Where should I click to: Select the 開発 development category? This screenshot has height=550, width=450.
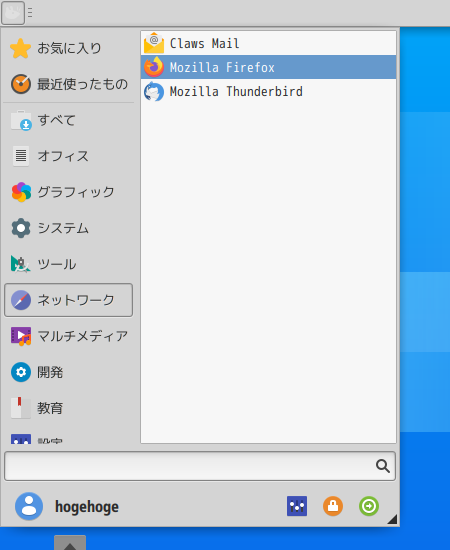68,372
